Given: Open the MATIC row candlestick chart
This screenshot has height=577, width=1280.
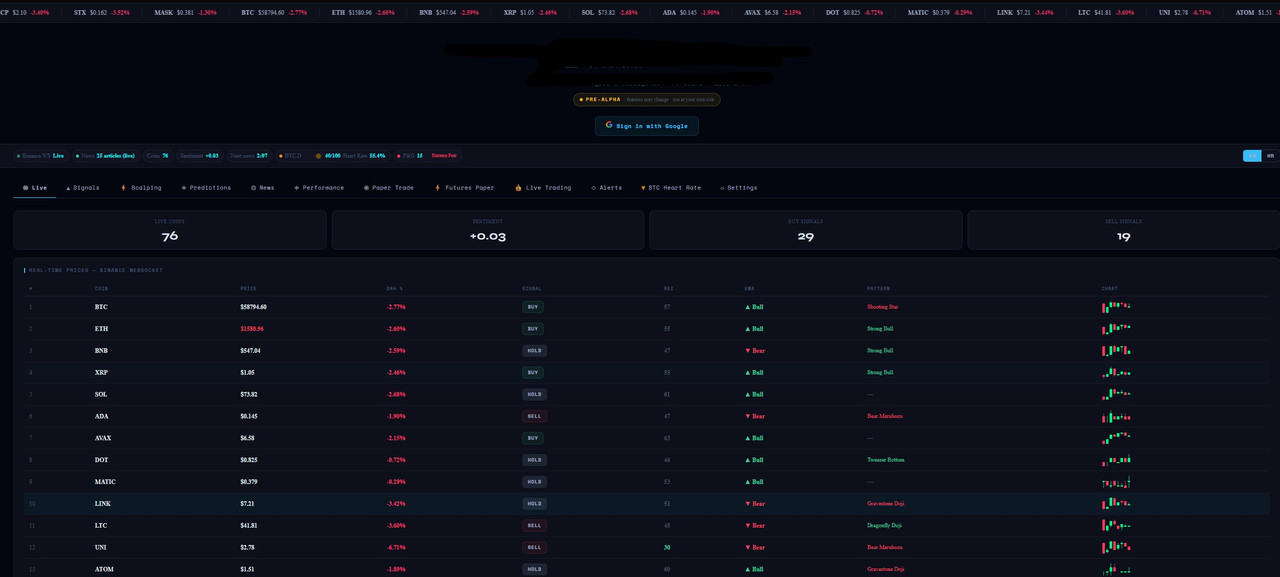Looking at the screenshot, I should 1117,482.
